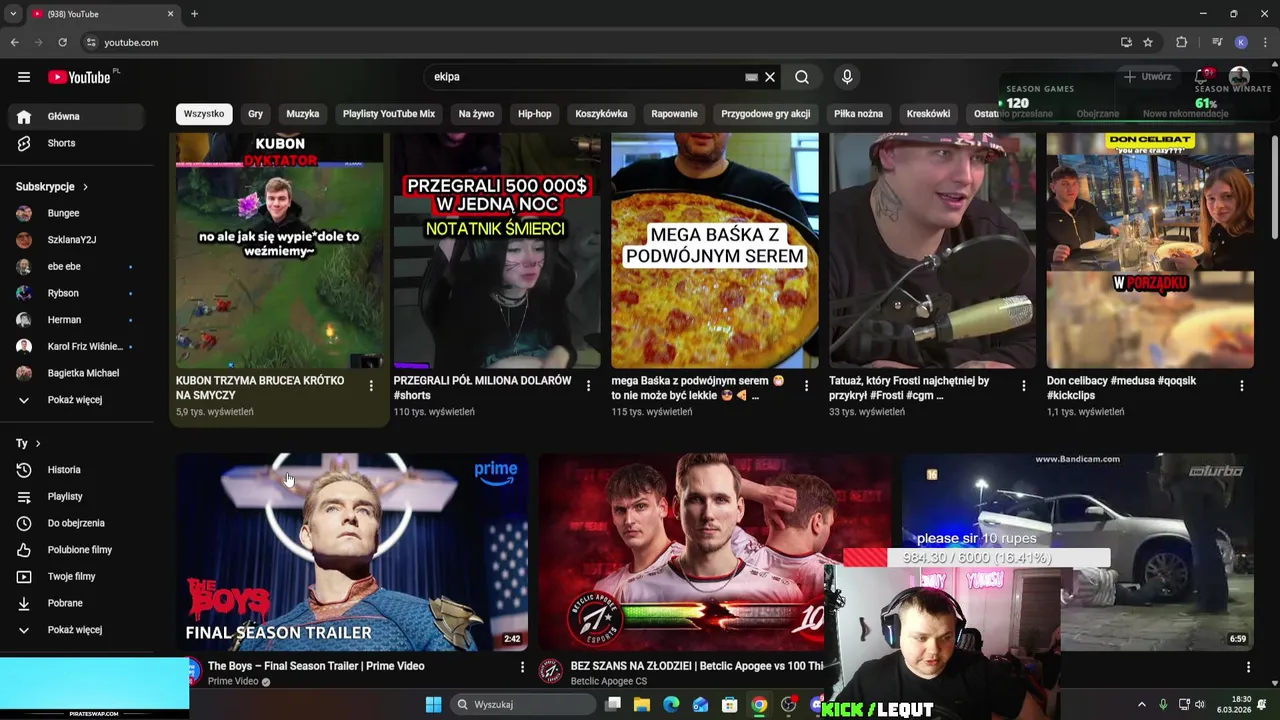Image resolution: width=1280 pixels, height=720 pixels.
Task: Click the Utwórz create button
Action: [x=1147, y=77]
